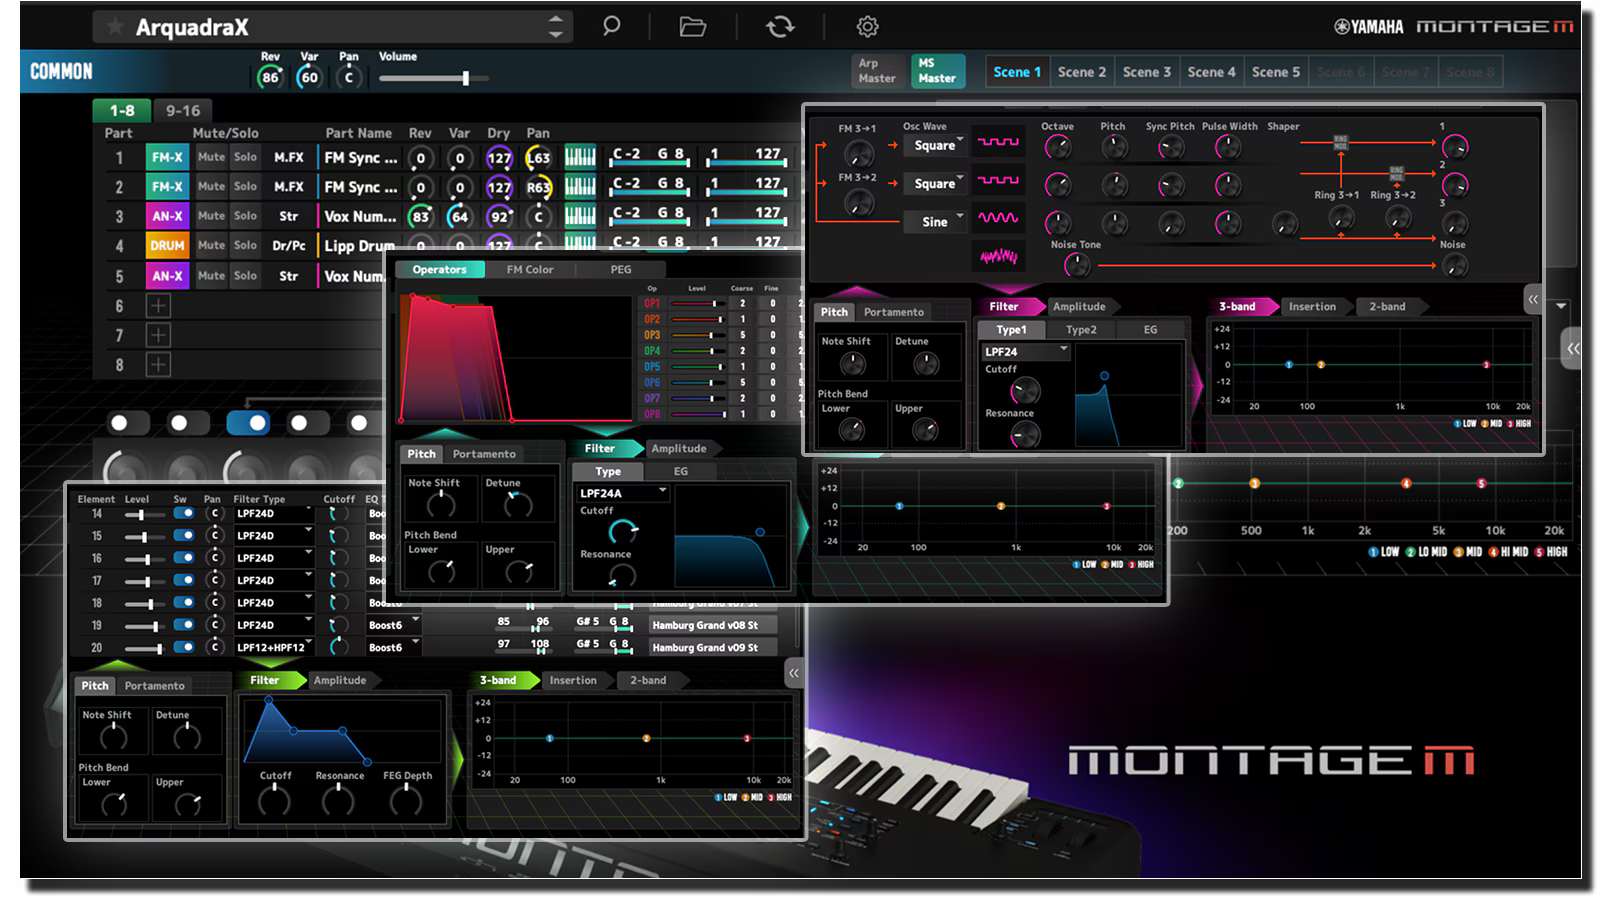
Task: Click the FEG Depth knob
Action: point(406,801)
